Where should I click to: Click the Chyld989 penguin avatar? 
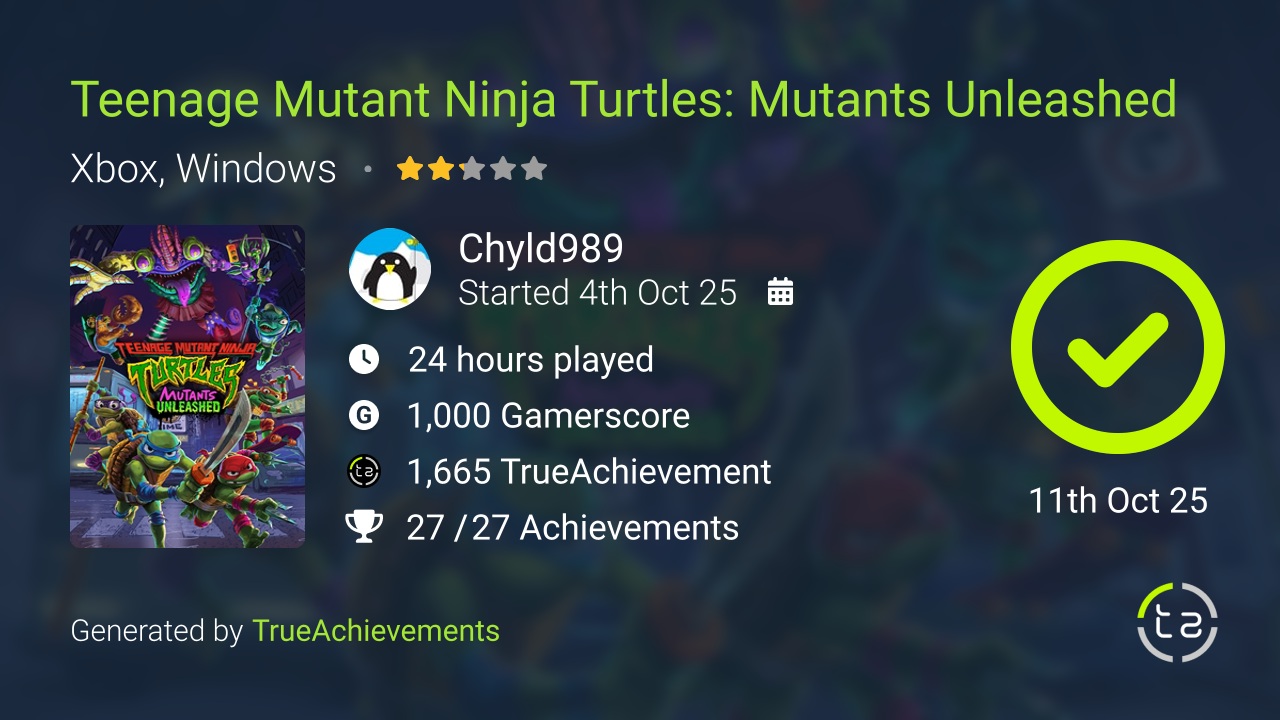390,269
